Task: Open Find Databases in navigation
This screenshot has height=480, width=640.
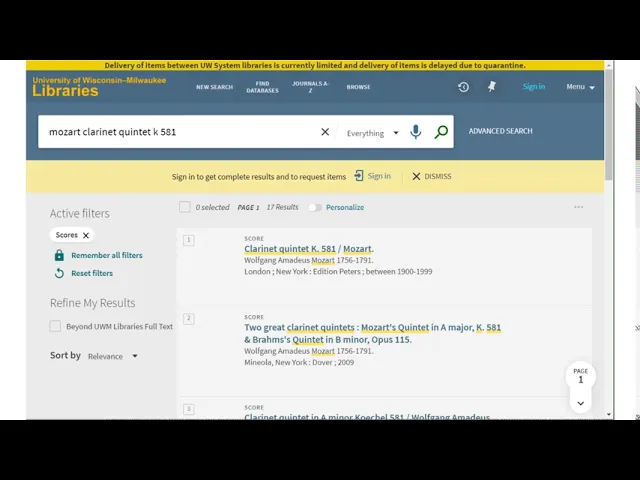Action: tap(262, 87)
